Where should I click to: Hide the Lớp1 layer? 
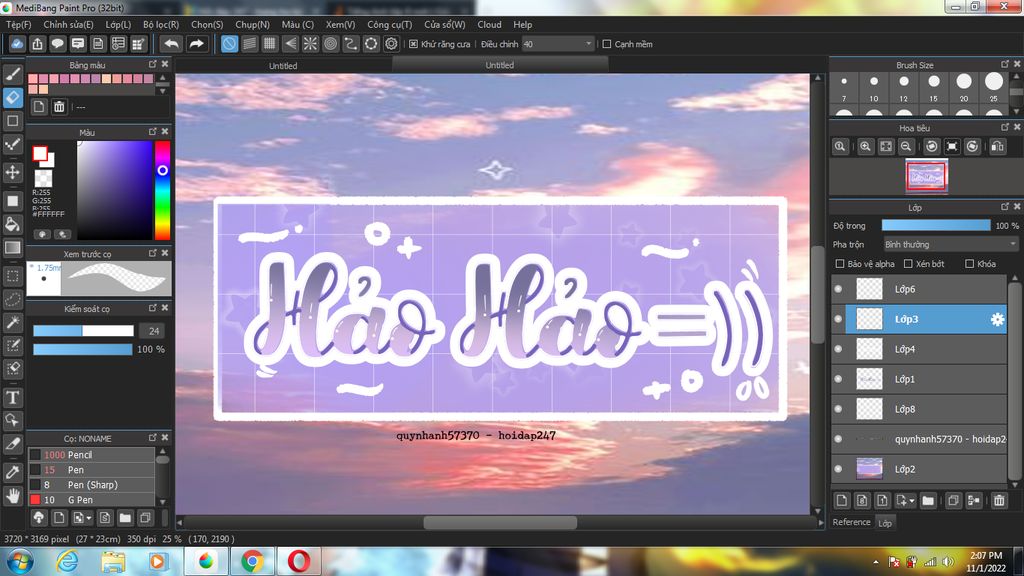click(839, 379)
